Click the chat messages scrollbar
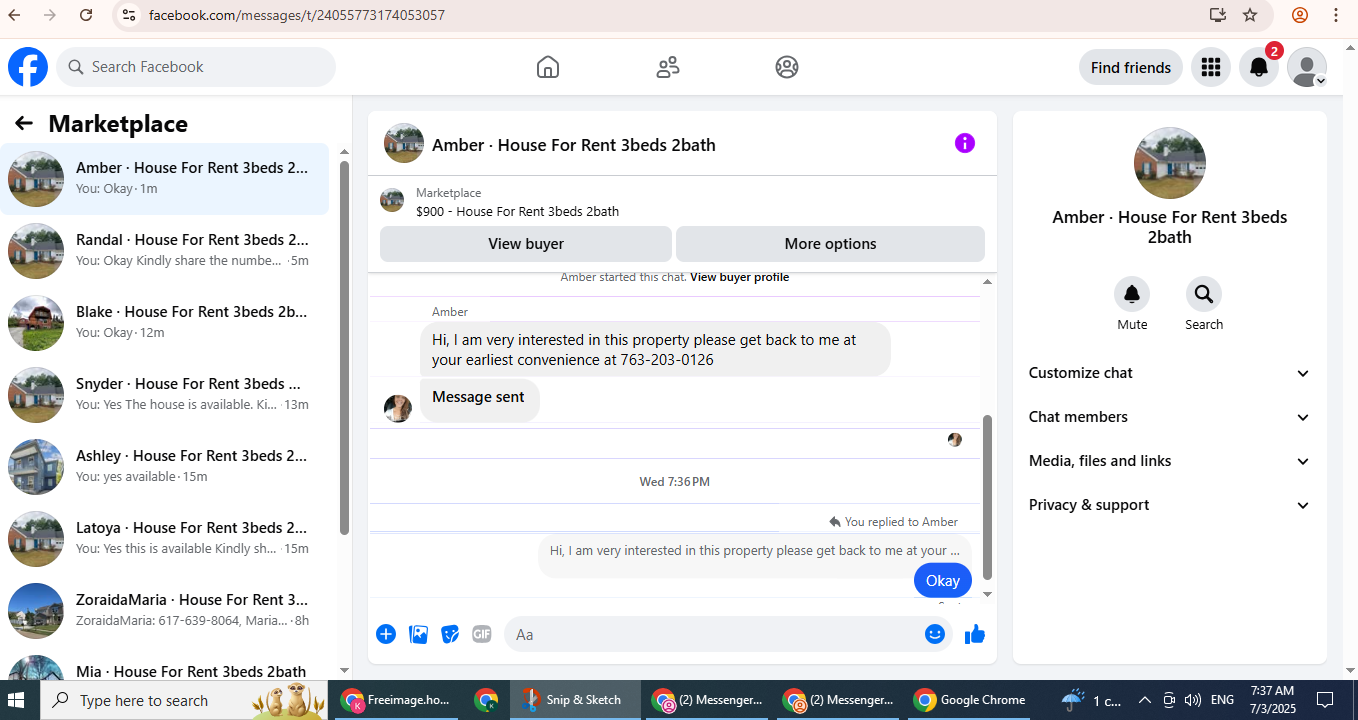Screen dimensions: 1358x720 coord(987,497)
